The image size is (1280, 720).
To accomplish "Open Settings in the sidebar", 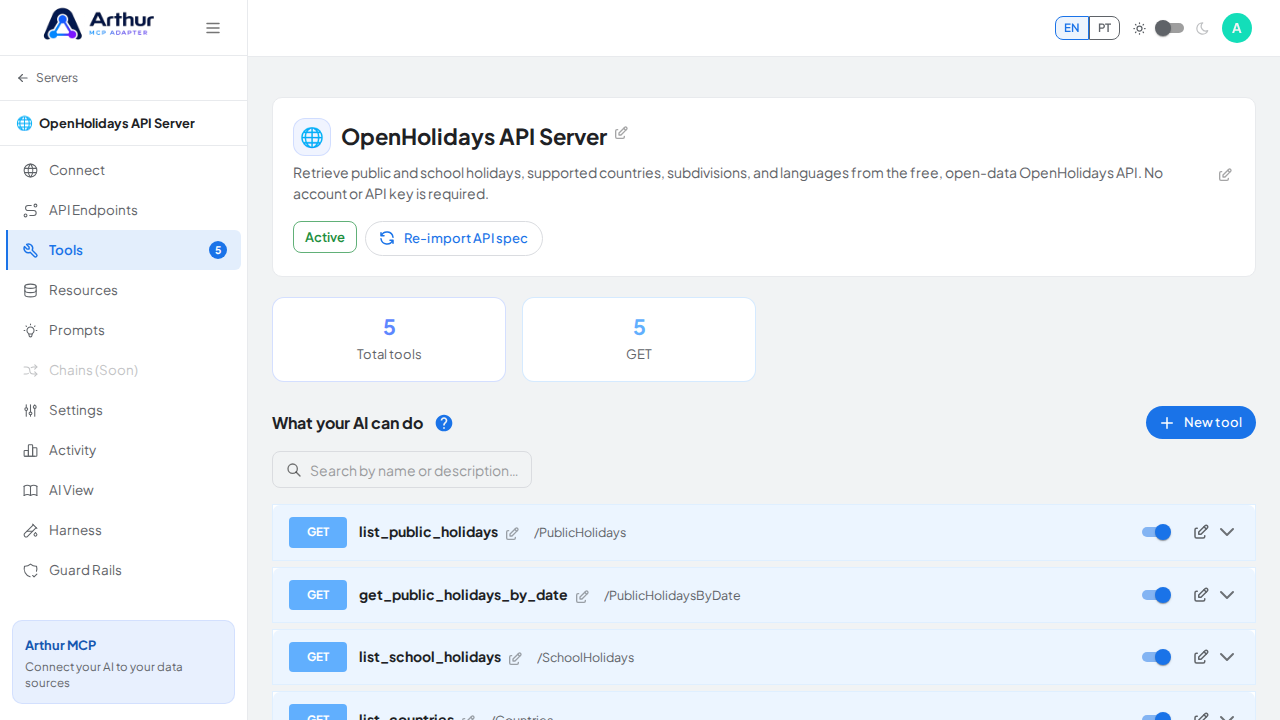I will coord(123,410).
